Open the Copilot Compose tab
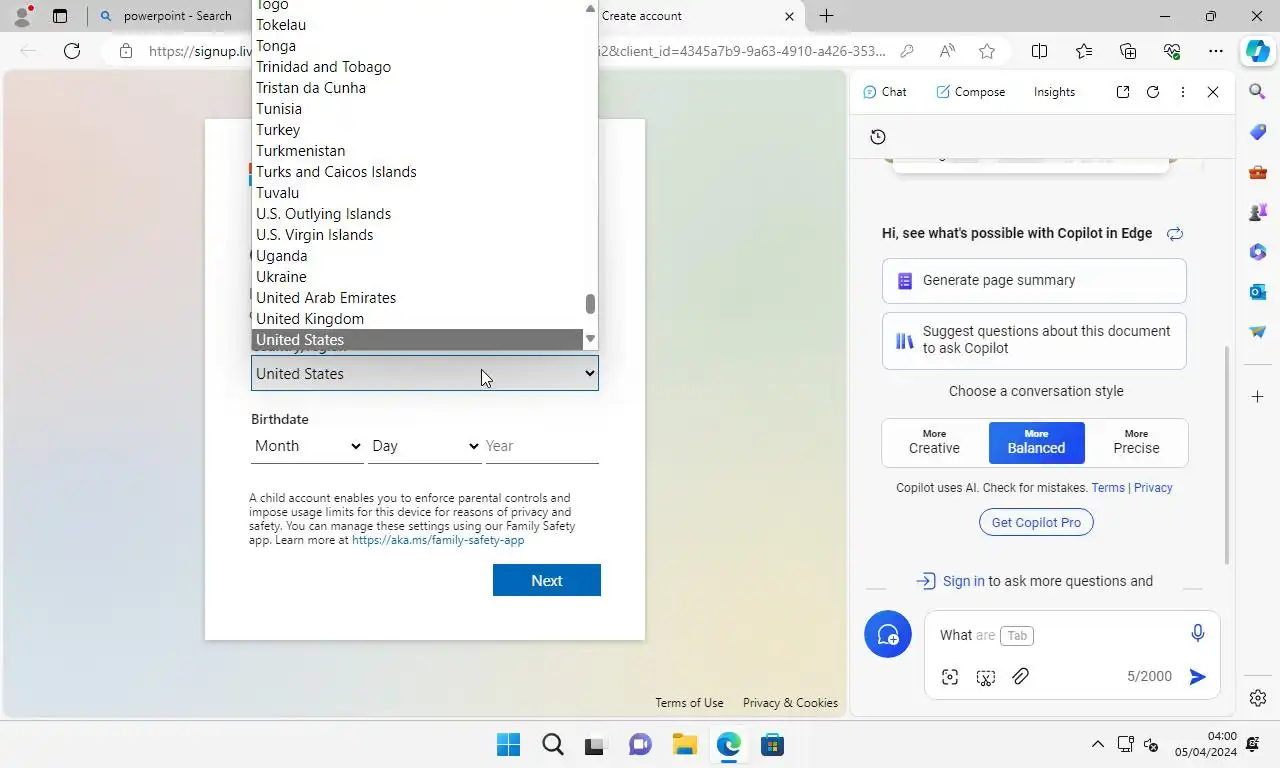The height and width of the screenshot is (768, 1280). 970,92
